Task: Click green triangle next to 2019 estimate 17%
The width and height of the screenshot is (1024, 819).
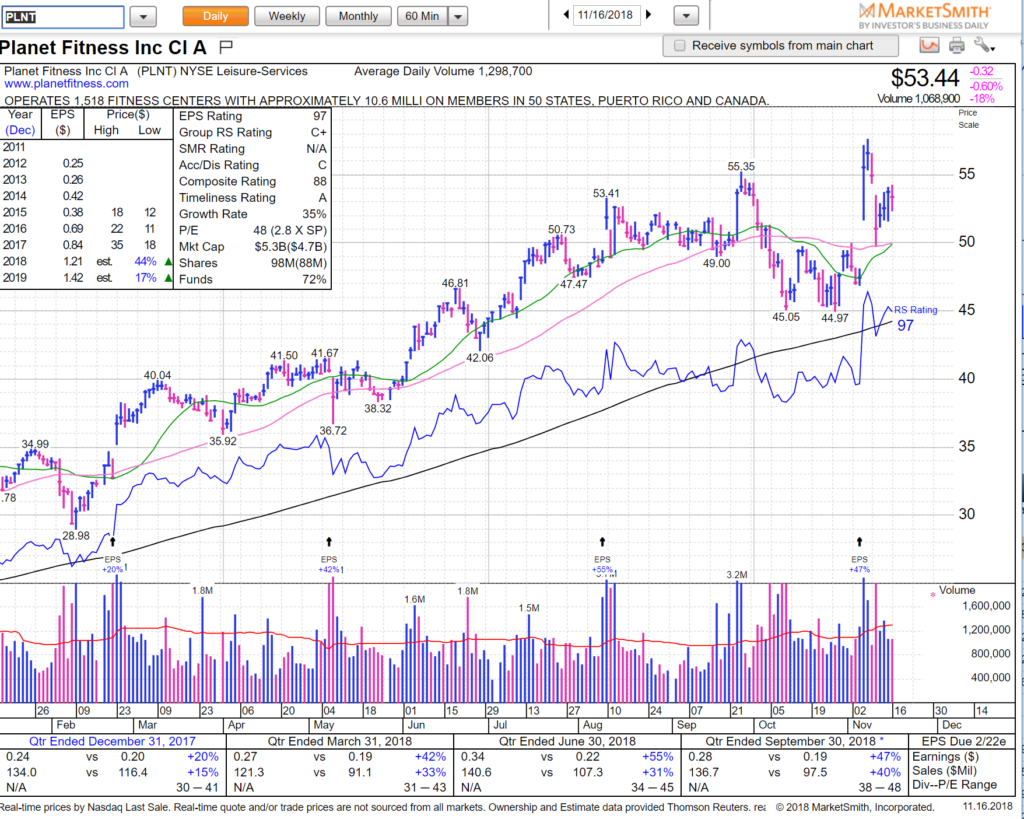Action: [168, 278]
